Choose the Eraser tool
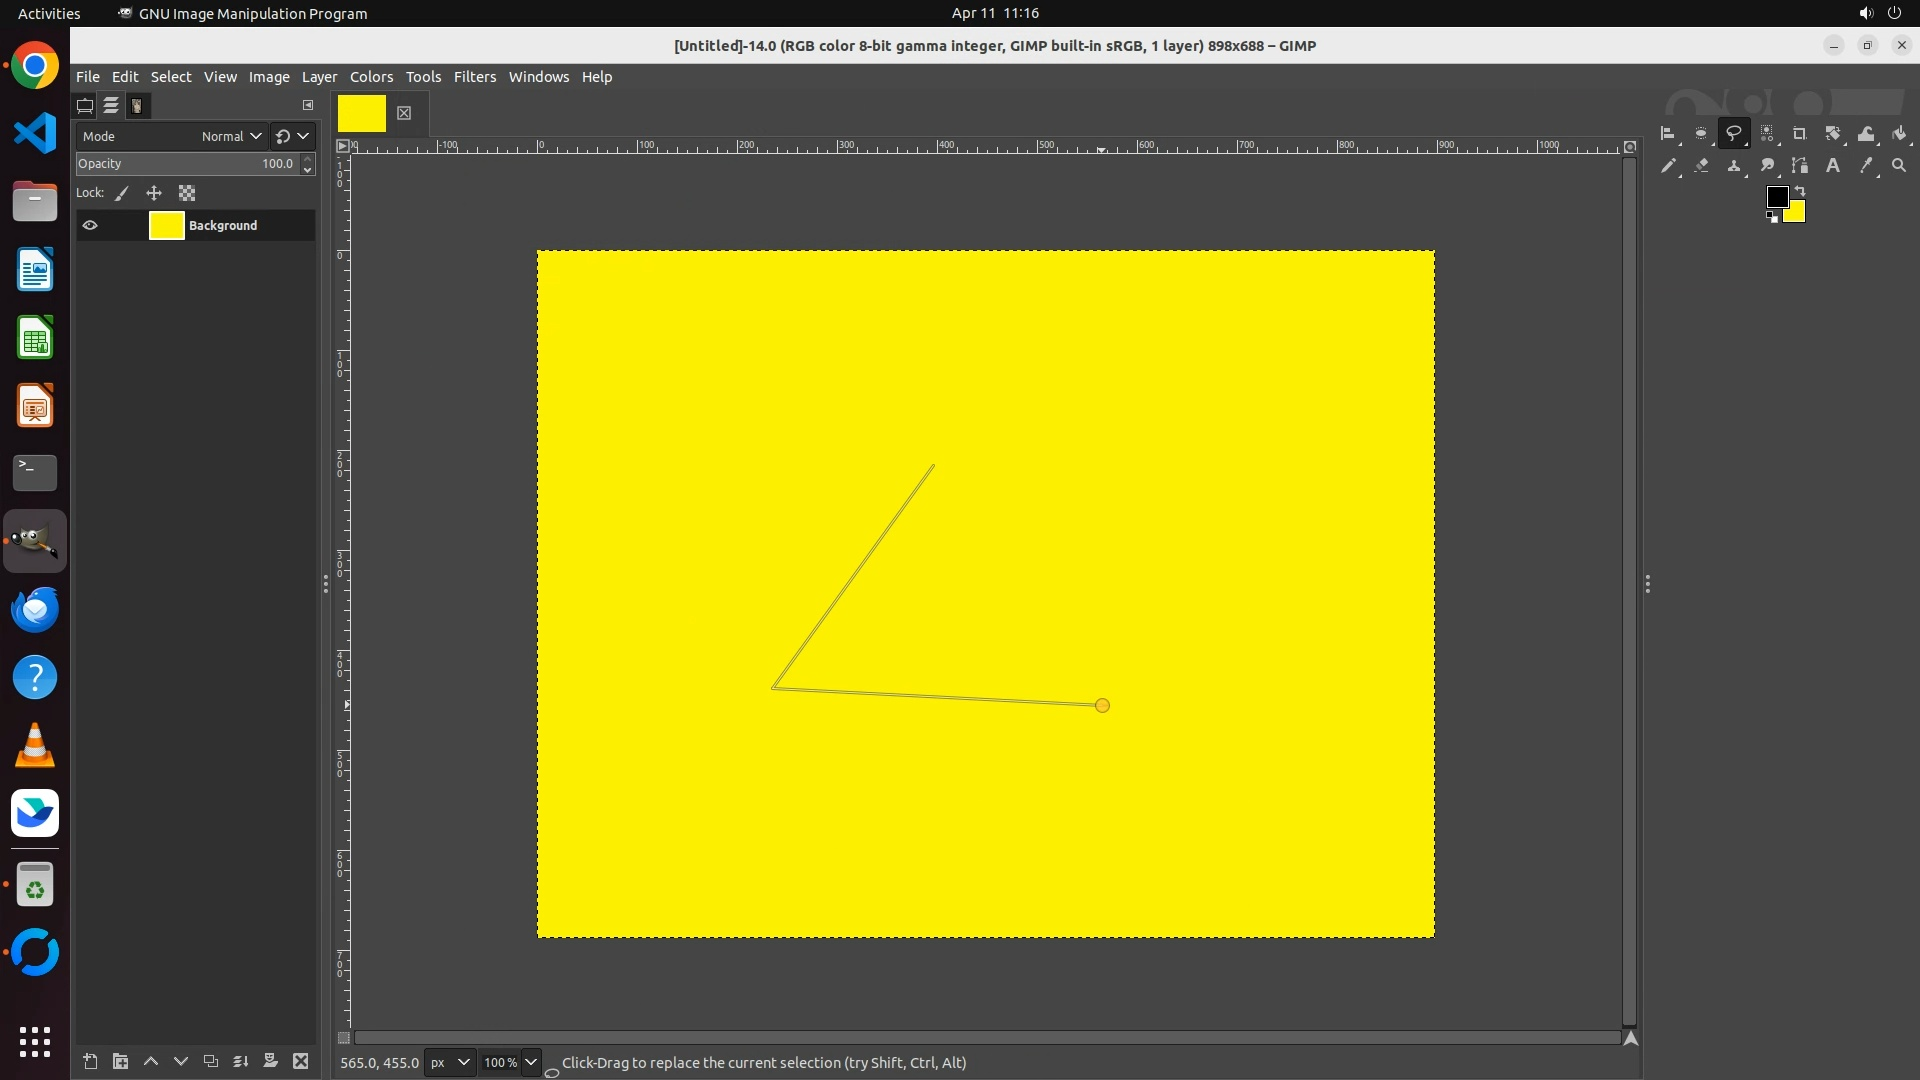The image size is (1920, 1080). point(1701,166)
